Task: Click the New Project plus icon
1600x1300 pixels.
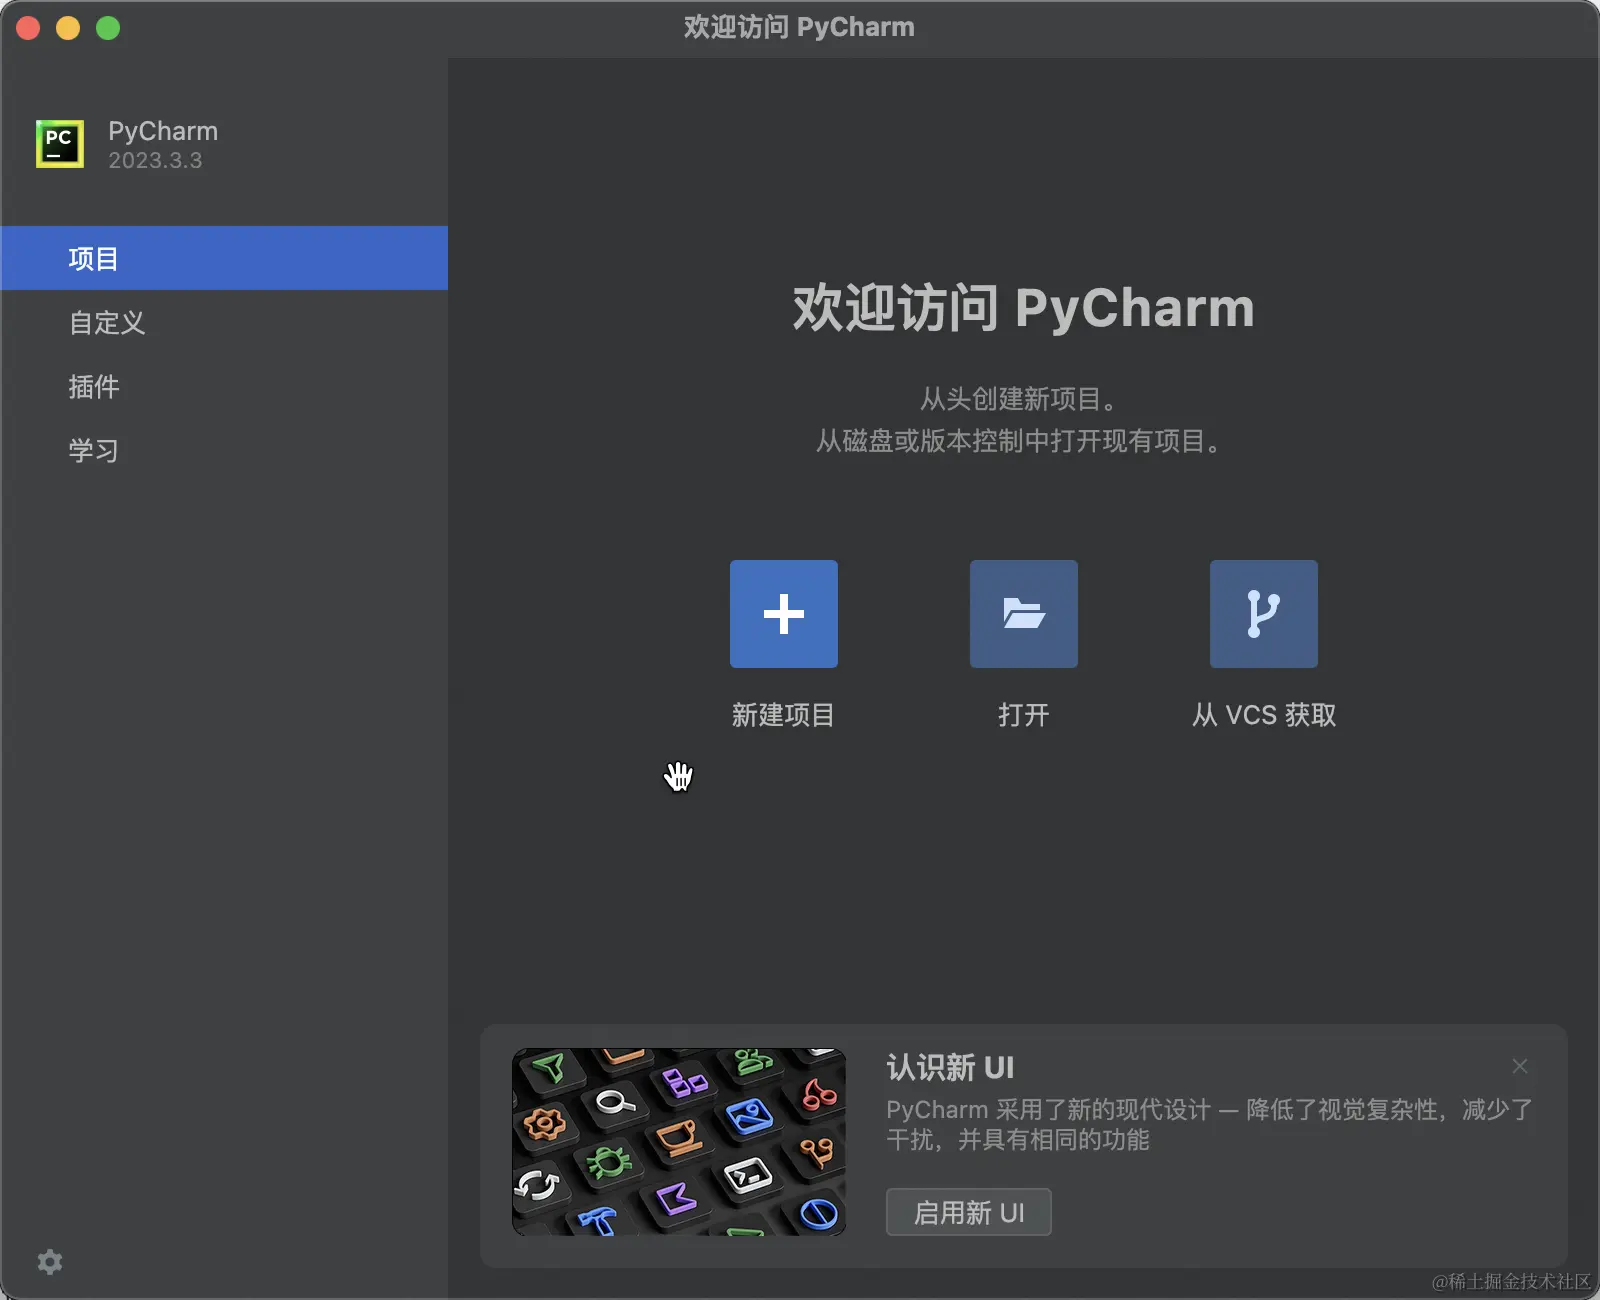Action: 784,614
